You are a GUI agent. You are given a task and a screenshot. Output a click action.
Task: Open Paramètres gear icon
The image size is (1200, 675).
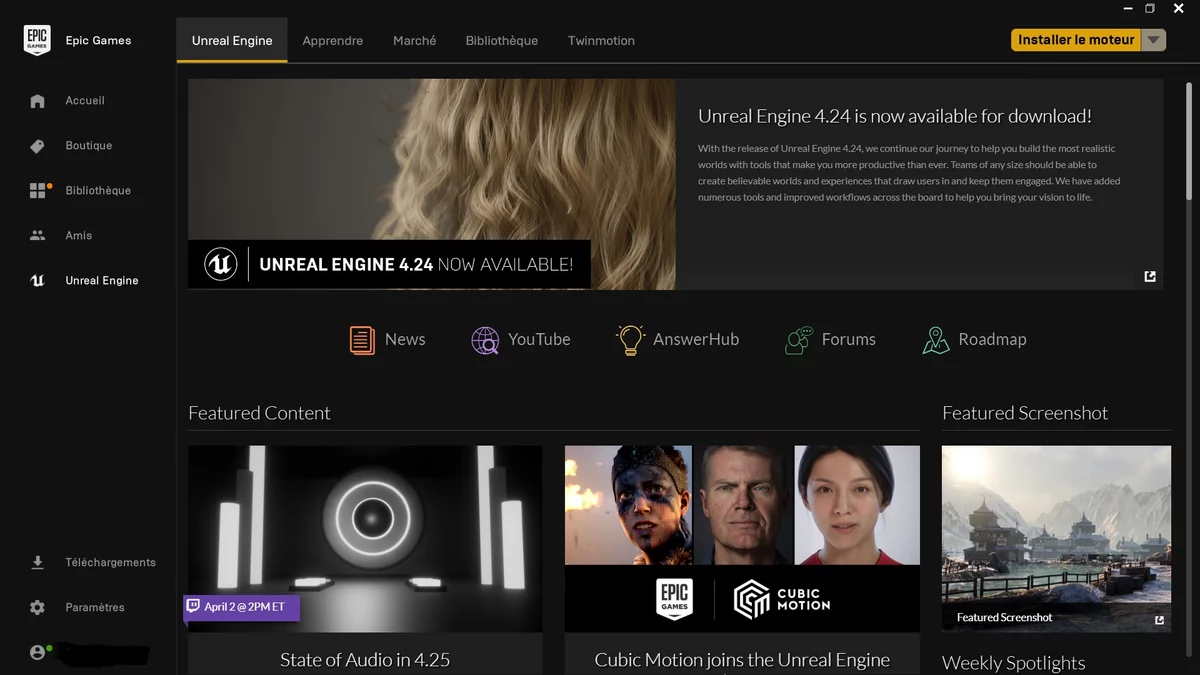point(37,608)
